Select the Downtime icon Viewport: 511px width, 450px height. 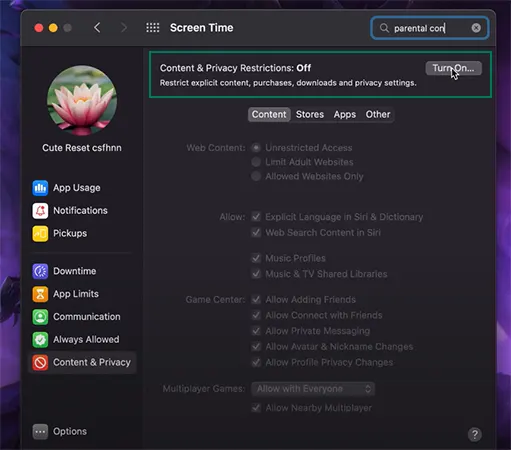click(40, 271)
